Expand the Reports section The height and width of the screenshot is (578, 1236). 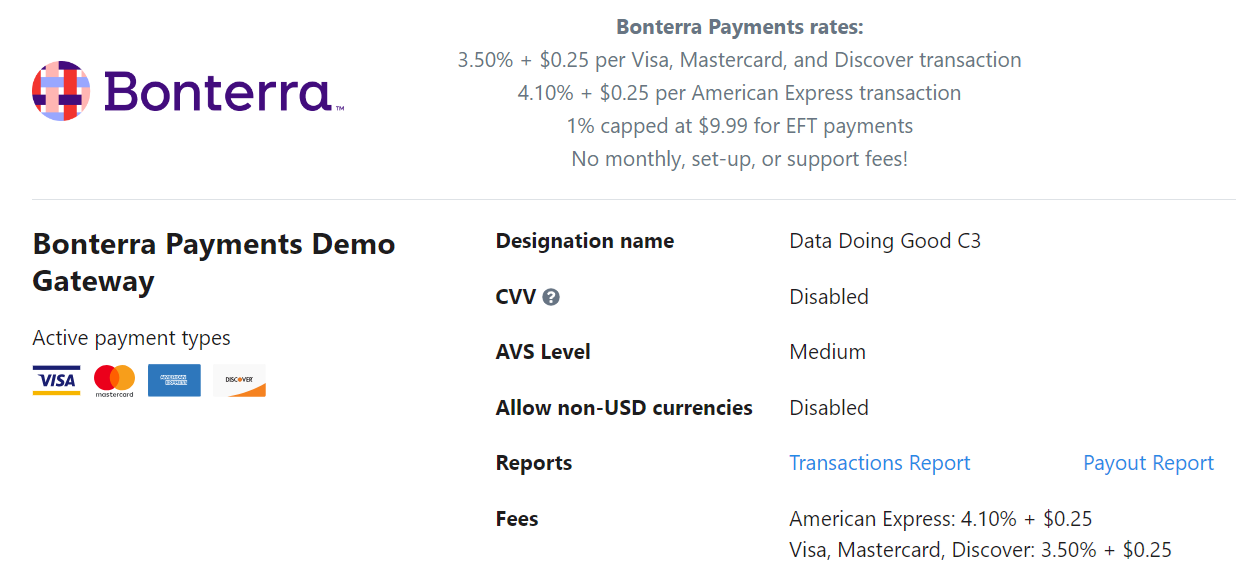(533, 462)
